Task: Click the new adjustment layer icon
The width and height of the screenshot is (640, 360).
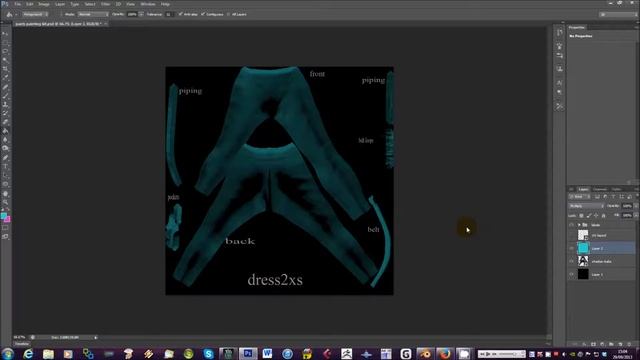Action: (x=602, y=344)
